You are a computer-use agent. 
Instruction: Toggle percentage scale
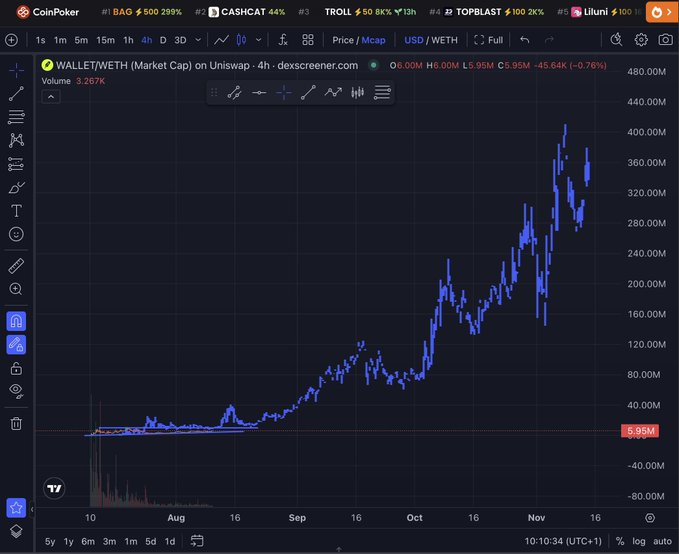pyautogui.click(x=620, y=541)
